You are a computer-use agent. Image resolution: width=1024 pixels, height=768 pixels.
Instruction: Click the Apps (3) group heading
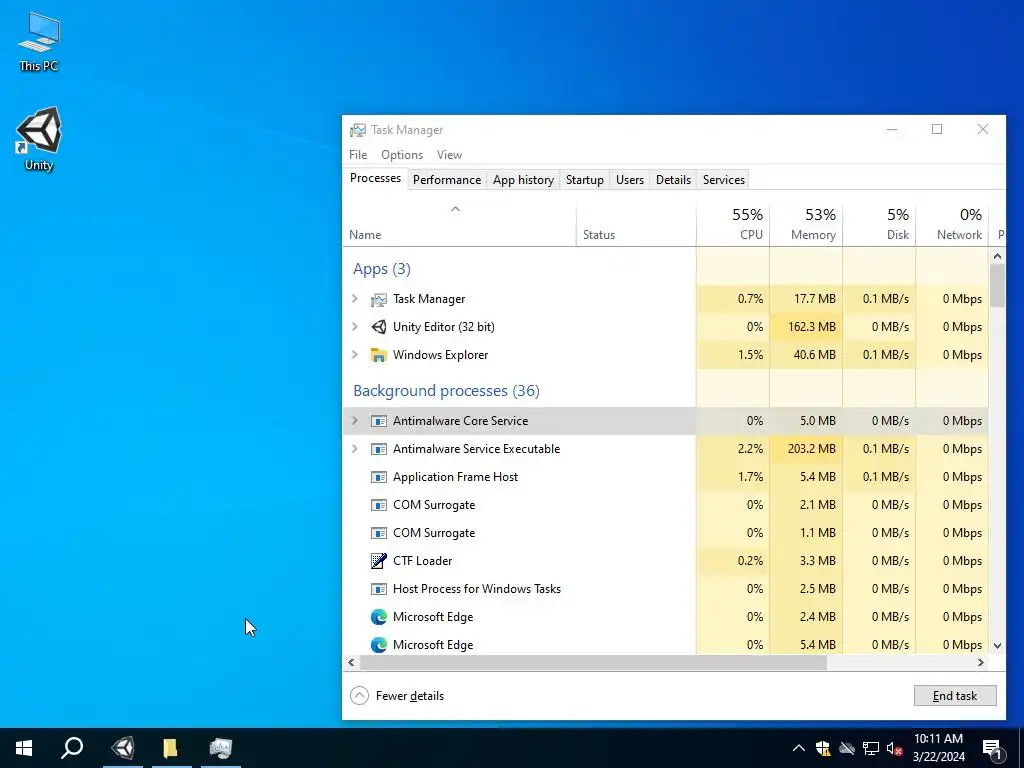381,269
